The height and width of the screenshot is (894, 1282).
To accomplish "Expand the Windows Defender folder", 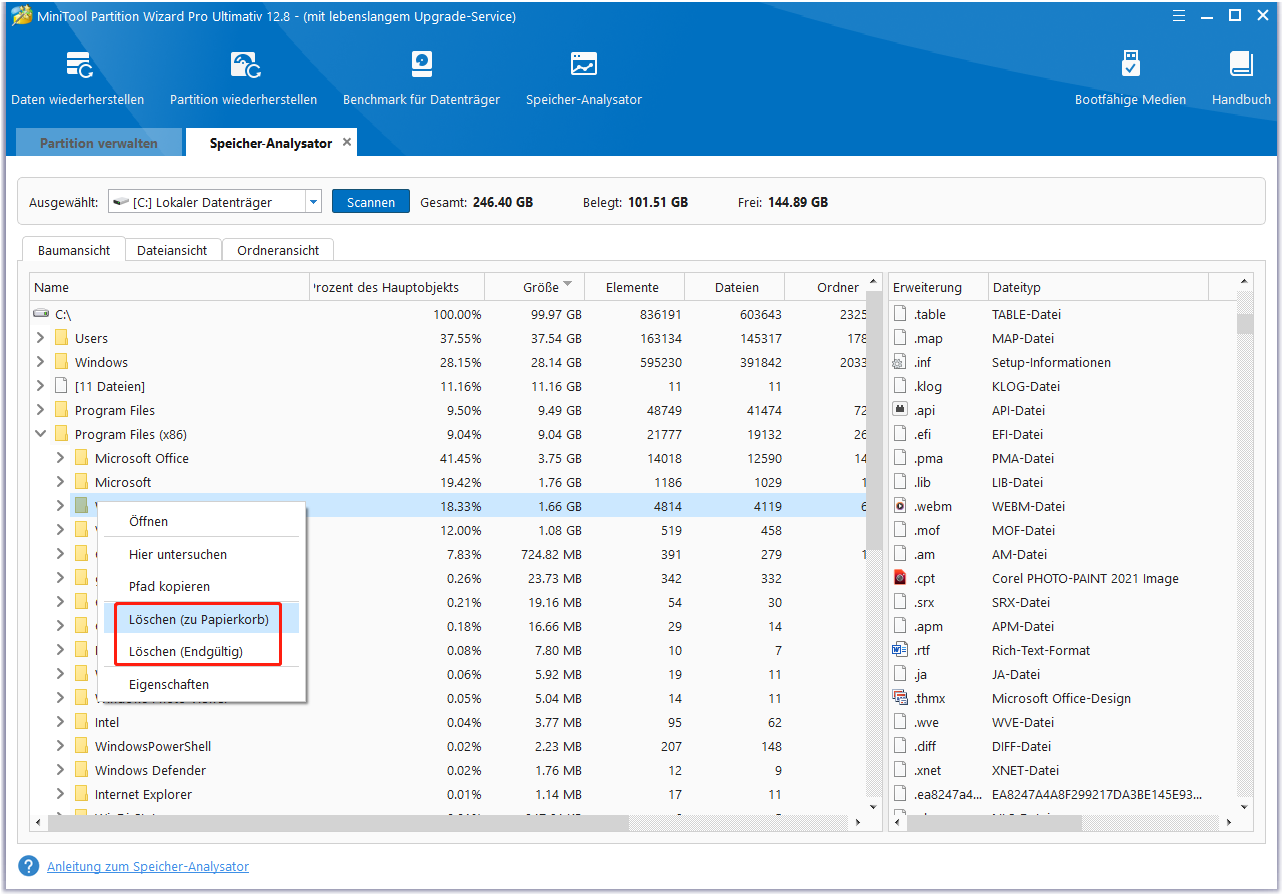I will pos(60,770).
